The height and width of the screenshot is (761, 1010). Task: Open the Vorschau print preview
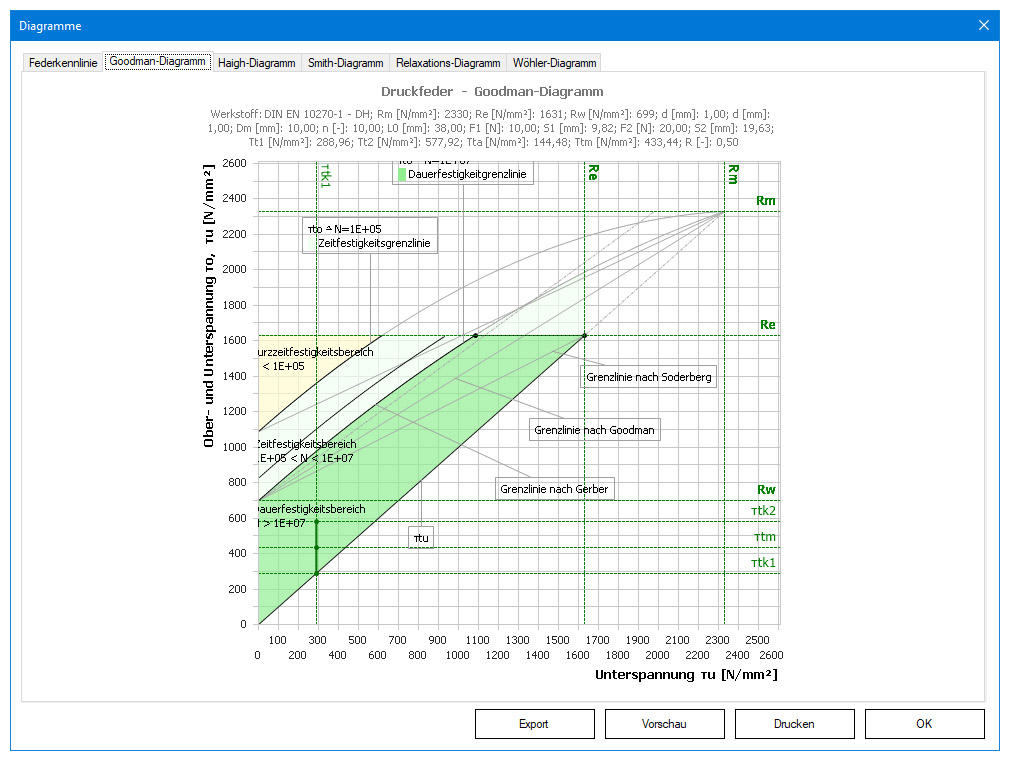point(664,724)
